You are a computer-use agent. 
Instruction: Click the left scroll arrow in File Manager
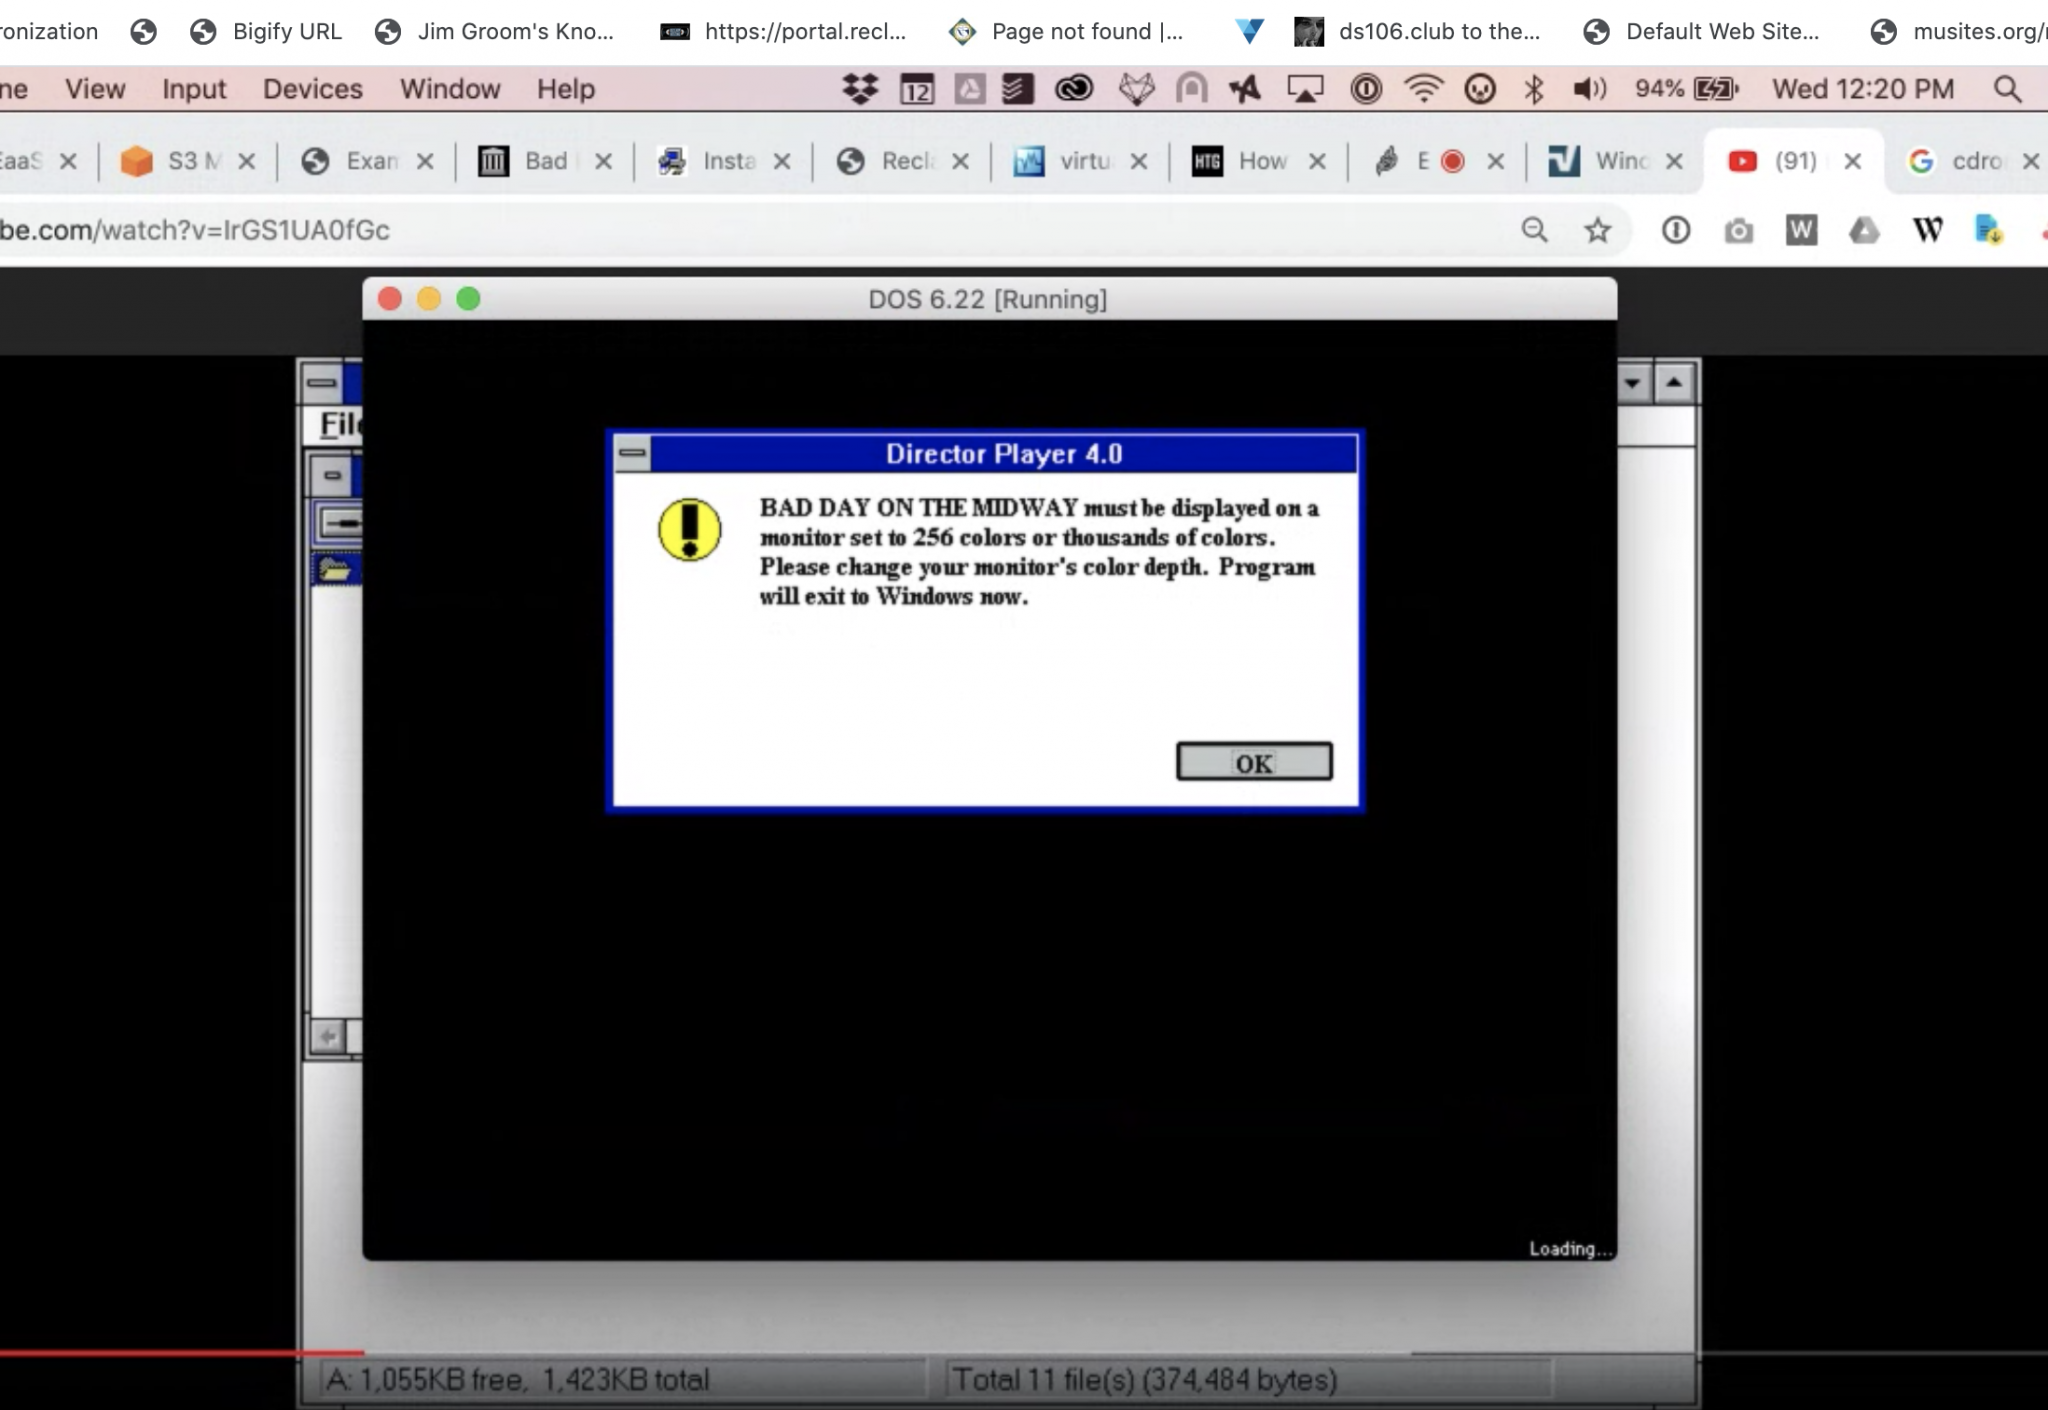click(x=327, y=1036)
